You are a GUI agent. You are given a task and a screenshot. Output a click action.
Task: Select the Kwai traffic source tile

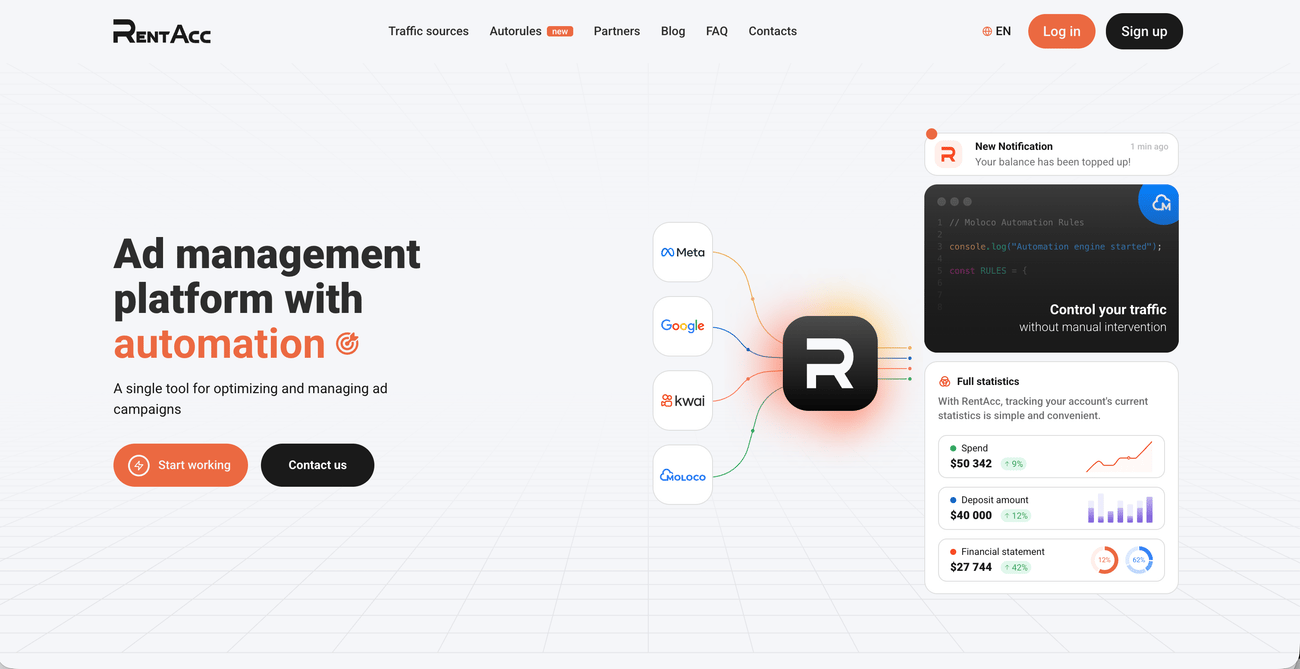pos(683,400)
